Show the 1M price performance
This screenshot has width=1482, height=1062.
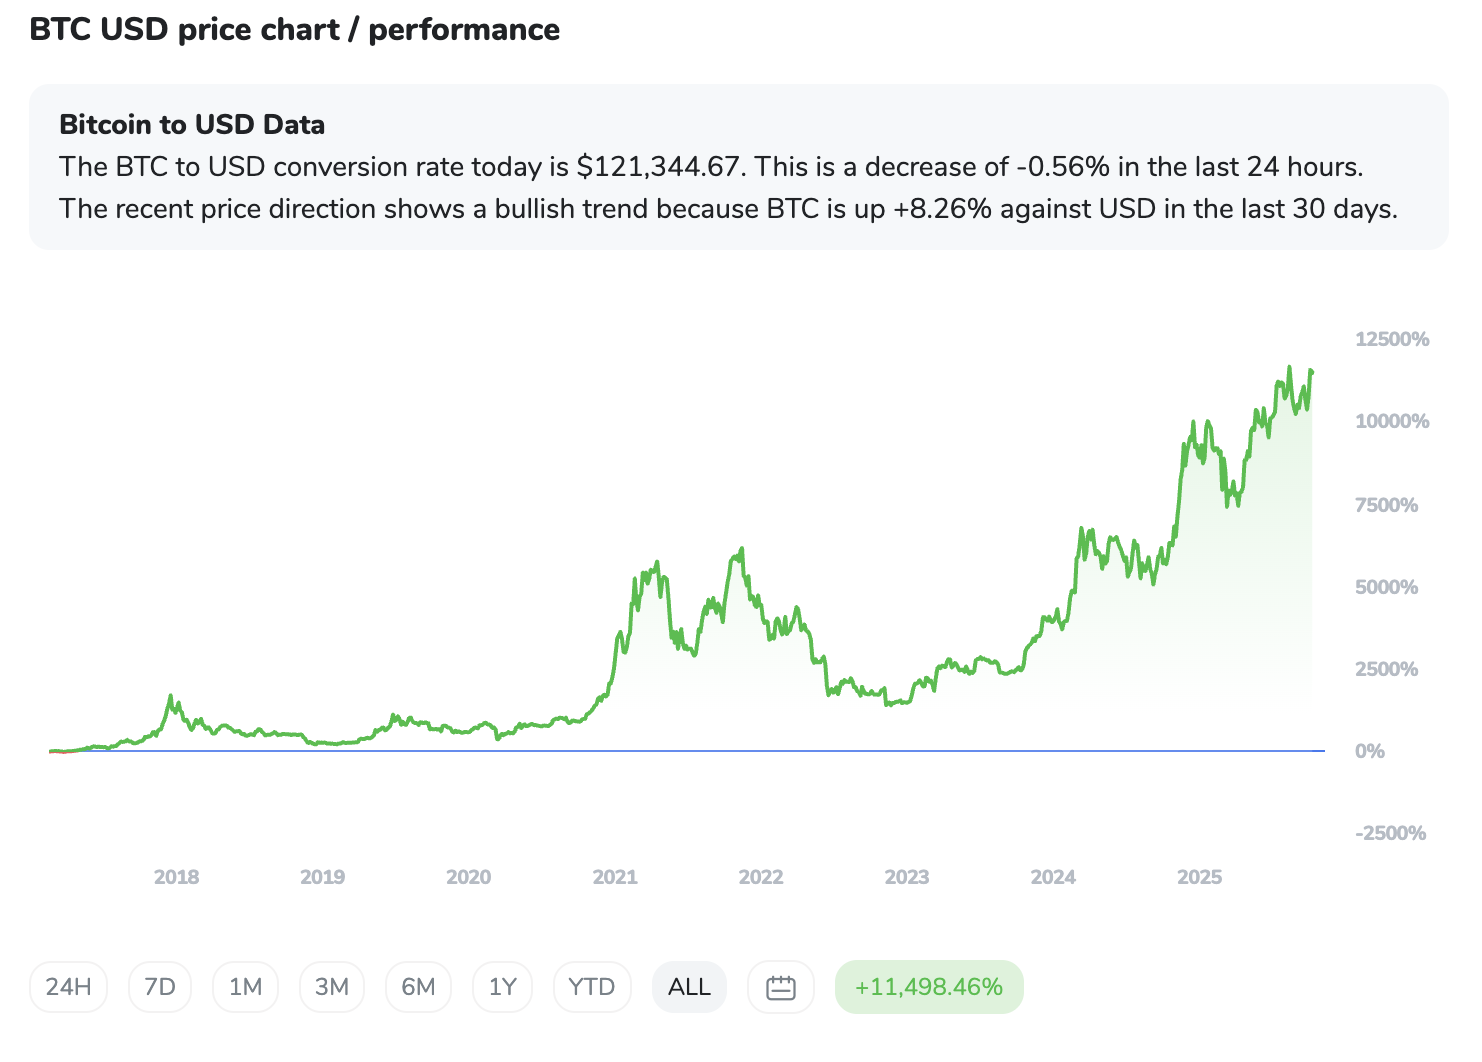tap(245, 987)
